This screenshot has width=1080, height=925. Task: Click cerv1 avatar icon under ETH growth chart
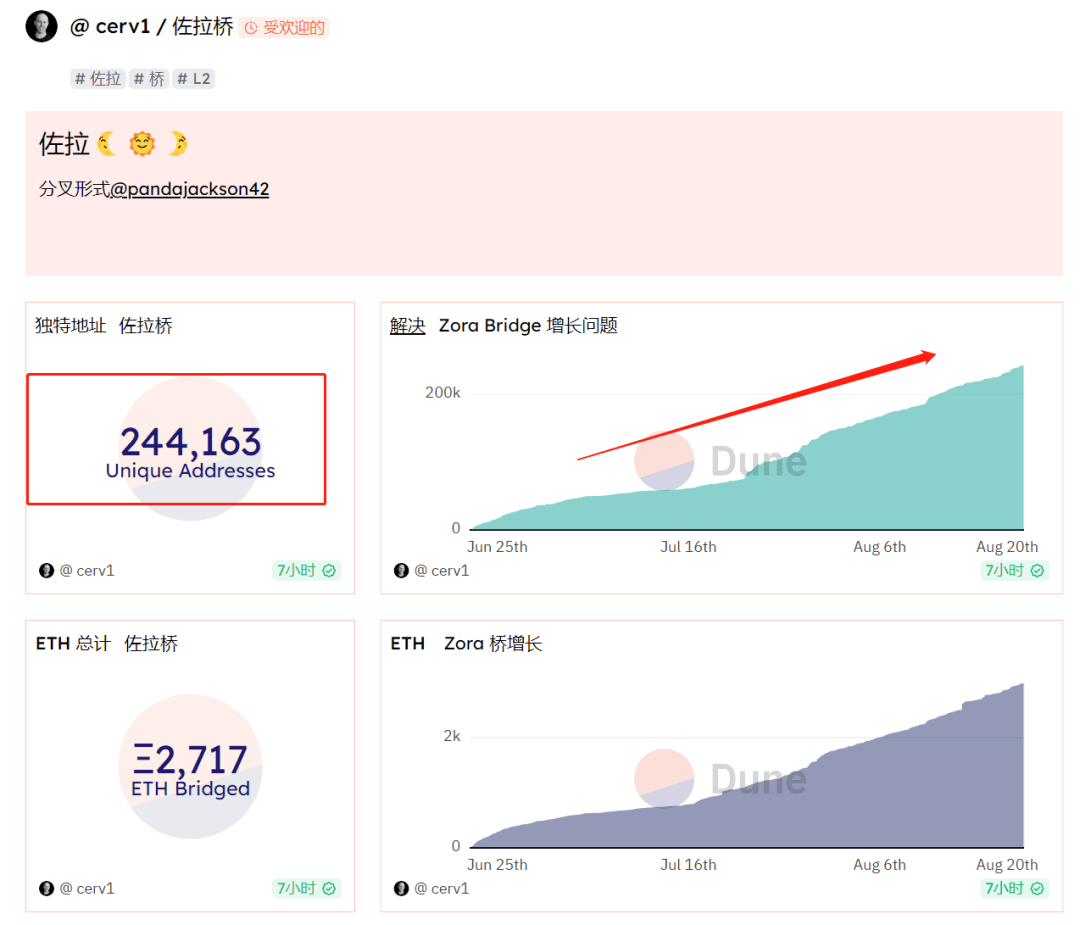(401, 888)
